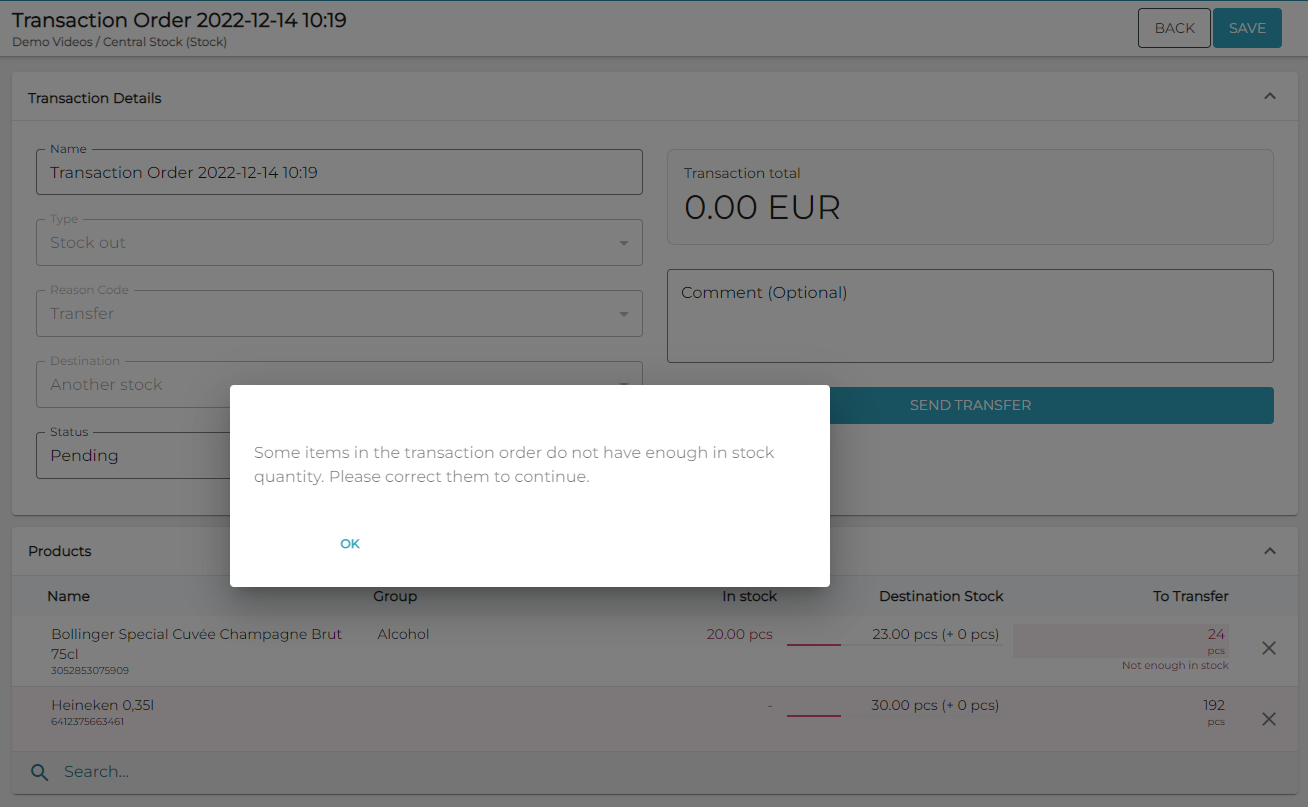Remove the Bollinger Champagne row with X
This screenshot has width=1308, height=807.
pyautogui.click(x=1268, y=648)
